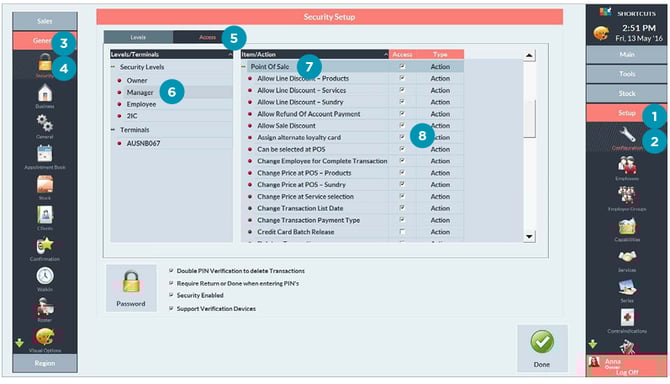
Task: Open the Services handshake icon
Action: pyautogui.click(x=627, y=257)
